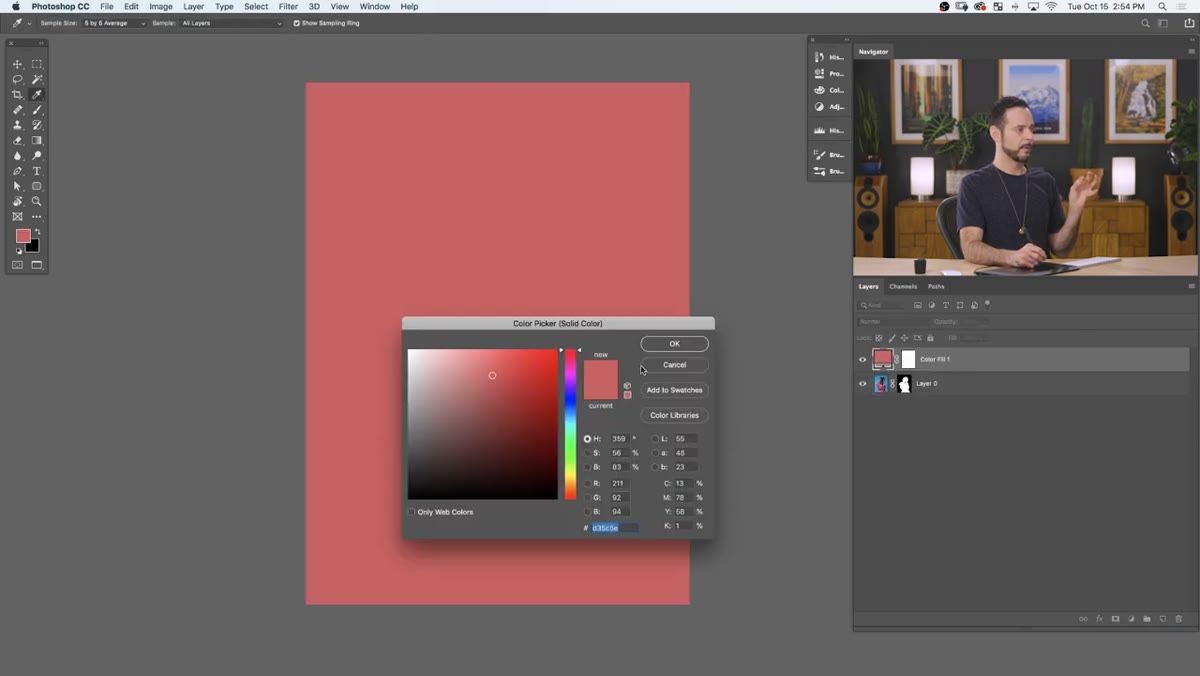Select the L lightness radio button
The height and width of the screenshot is (676, 1200).
pos(655,439)
